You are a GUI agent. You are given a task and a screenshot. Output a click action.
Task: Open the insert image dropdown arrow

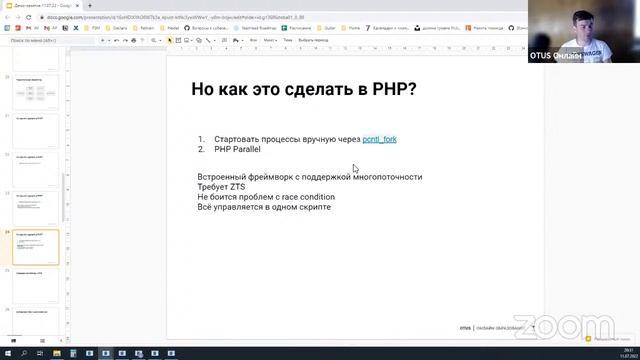(x=191, y=40)
